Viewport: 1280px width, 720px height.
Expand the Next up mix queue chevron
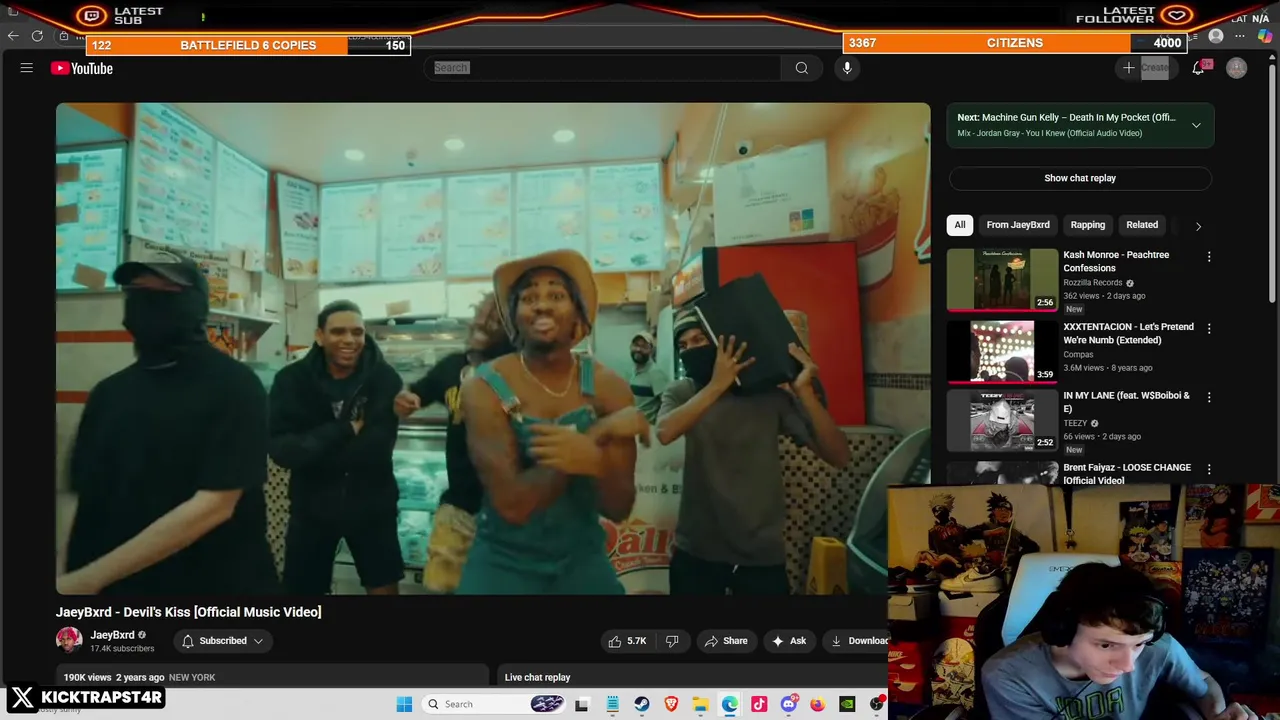coord(1196,125)
